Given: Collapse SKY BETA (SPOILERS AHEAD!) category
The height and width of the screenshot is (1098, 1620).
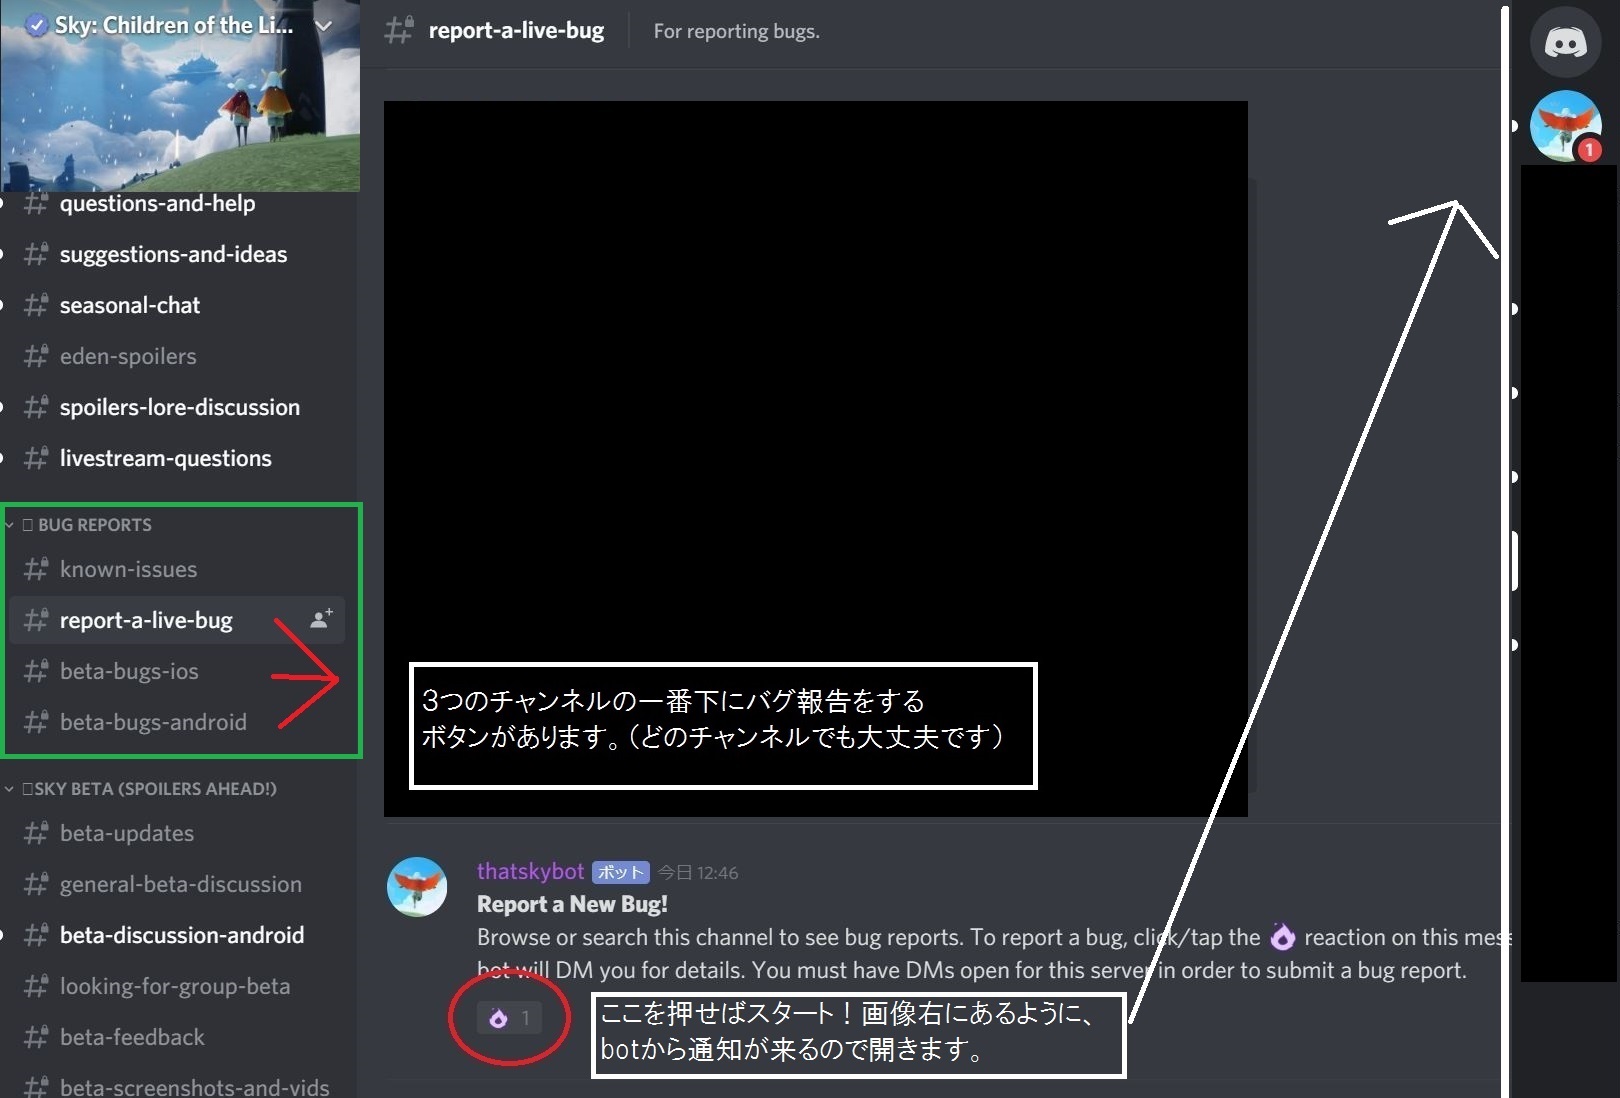Looking at the screenshot, I should point(142,789).
